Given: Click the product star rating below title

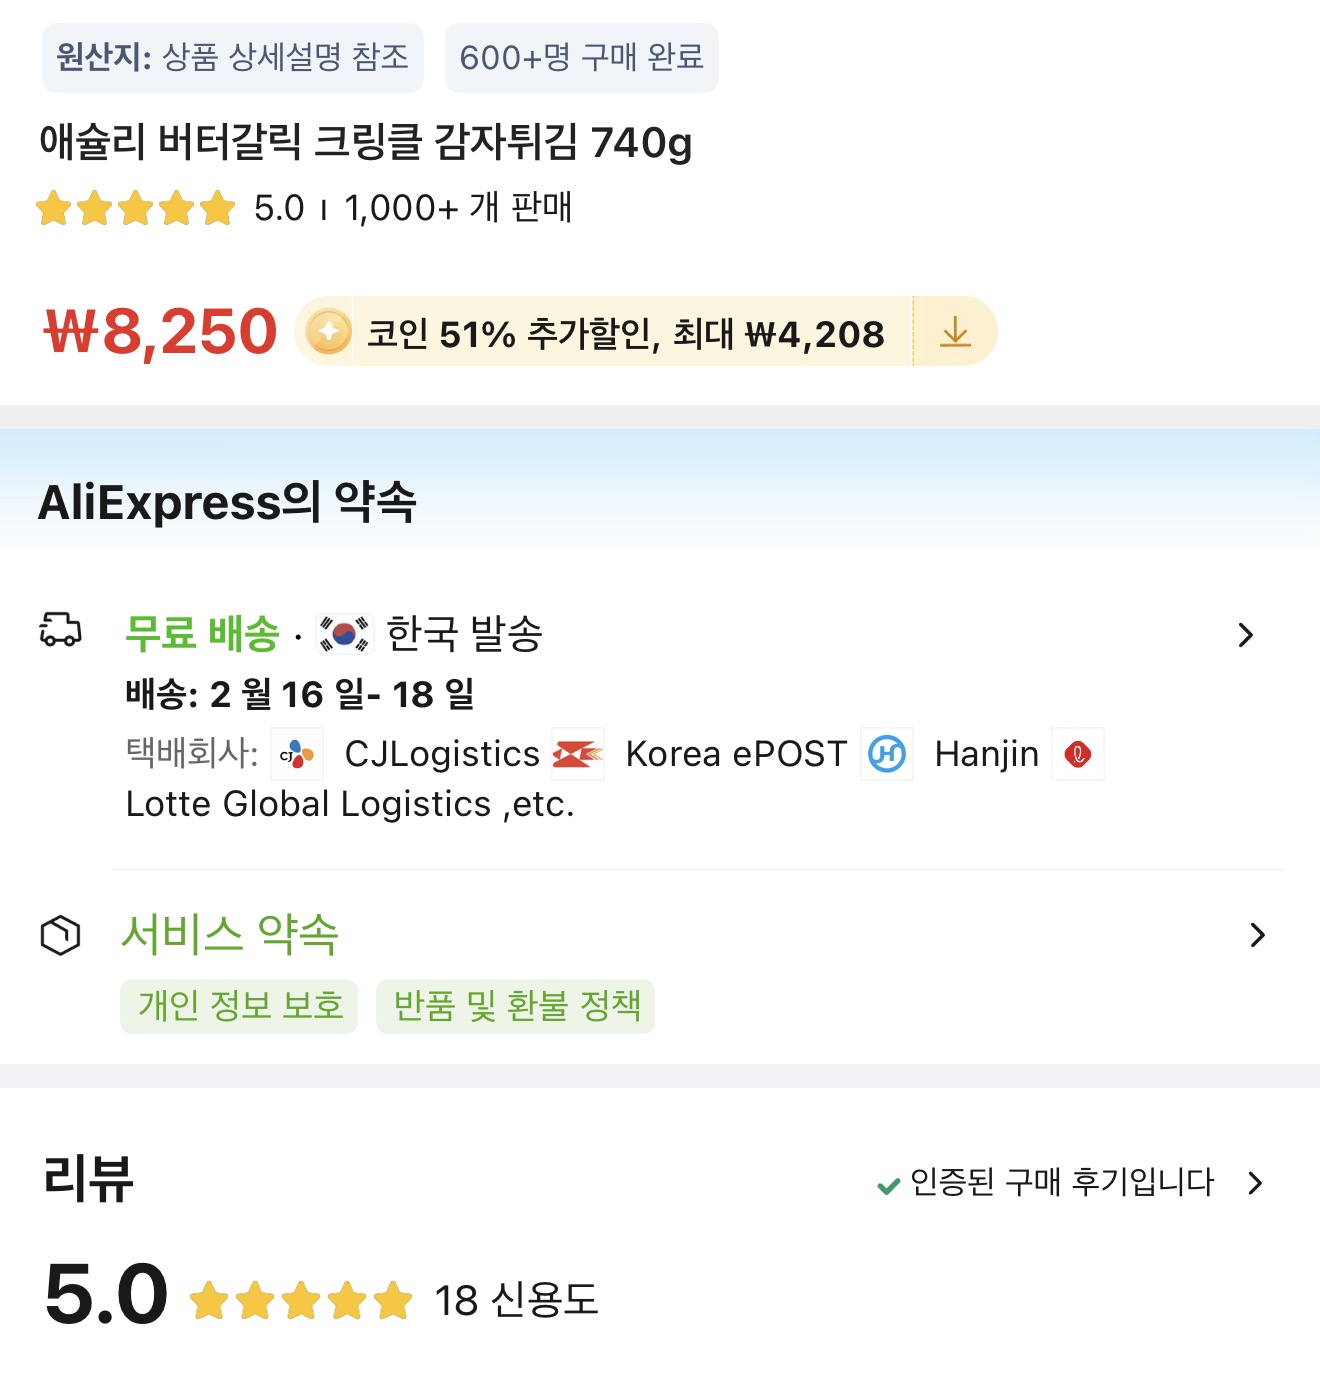Looking at the screenshot, I should click(x=136, y=209).
